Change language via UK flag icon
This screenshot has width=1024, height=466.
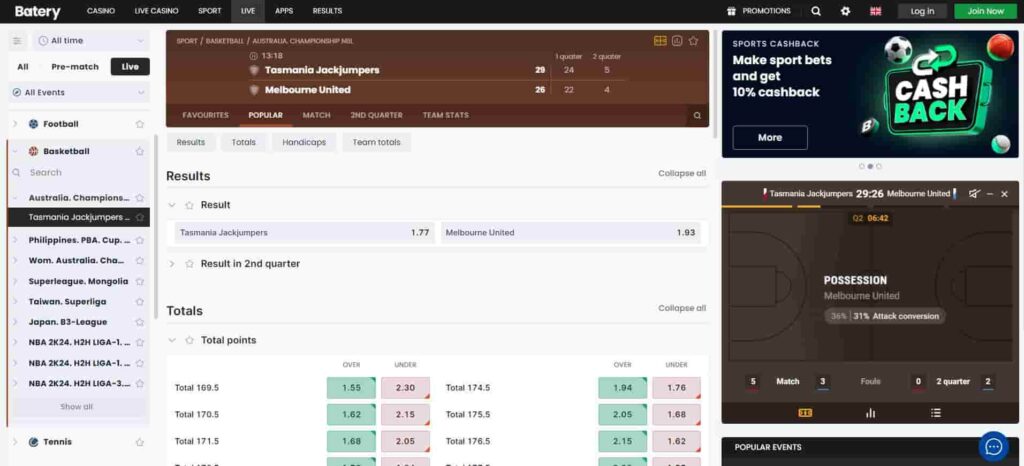tap(876, 11)
